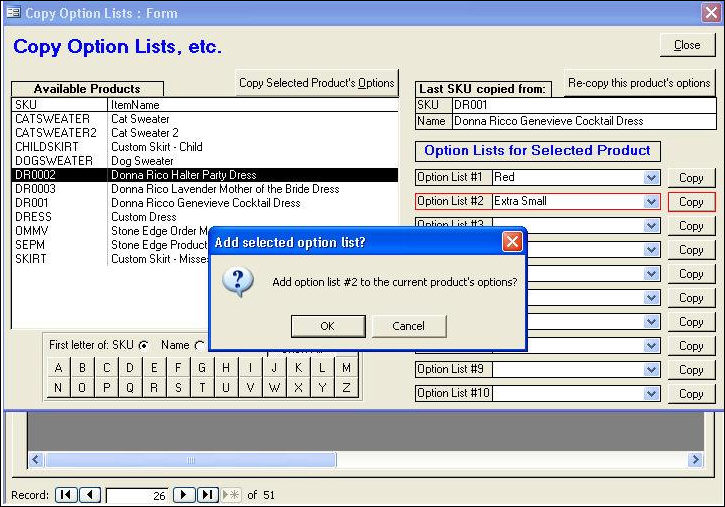Filter by letter W

(x=275, y=388)
